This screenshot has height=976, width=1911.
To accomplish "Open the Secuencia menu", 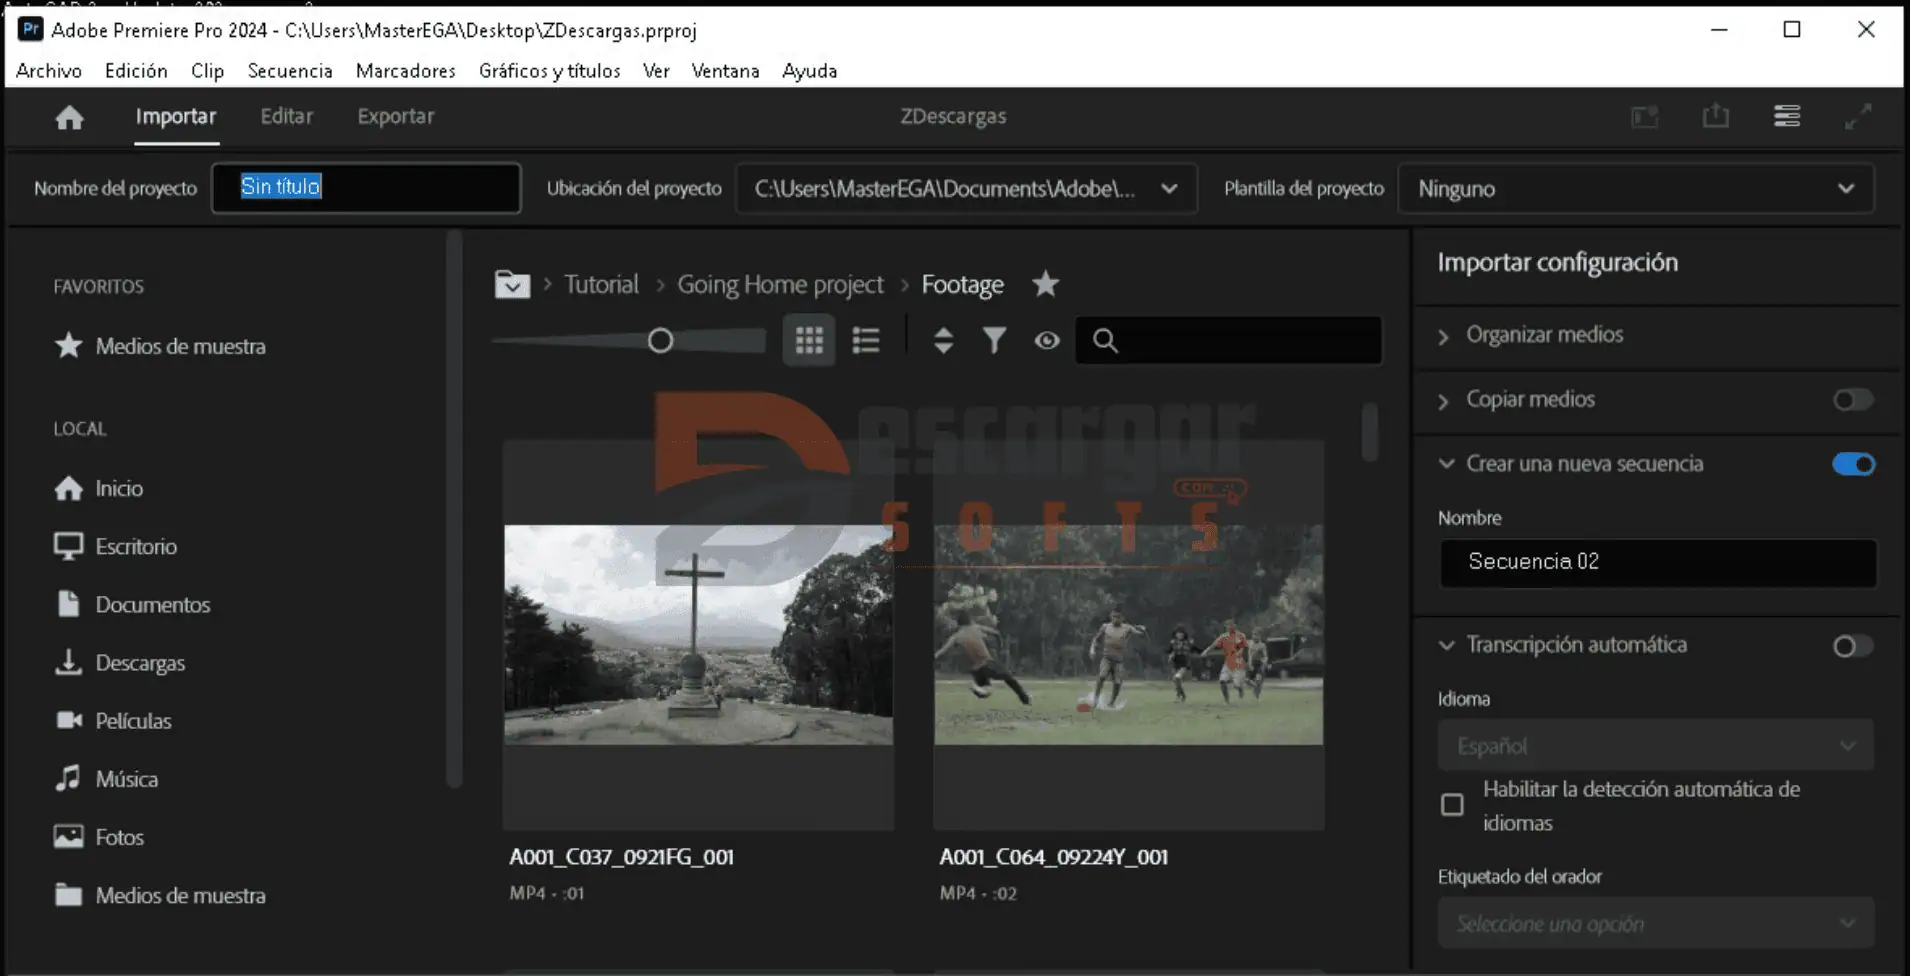I will click(x=290, y=71).
